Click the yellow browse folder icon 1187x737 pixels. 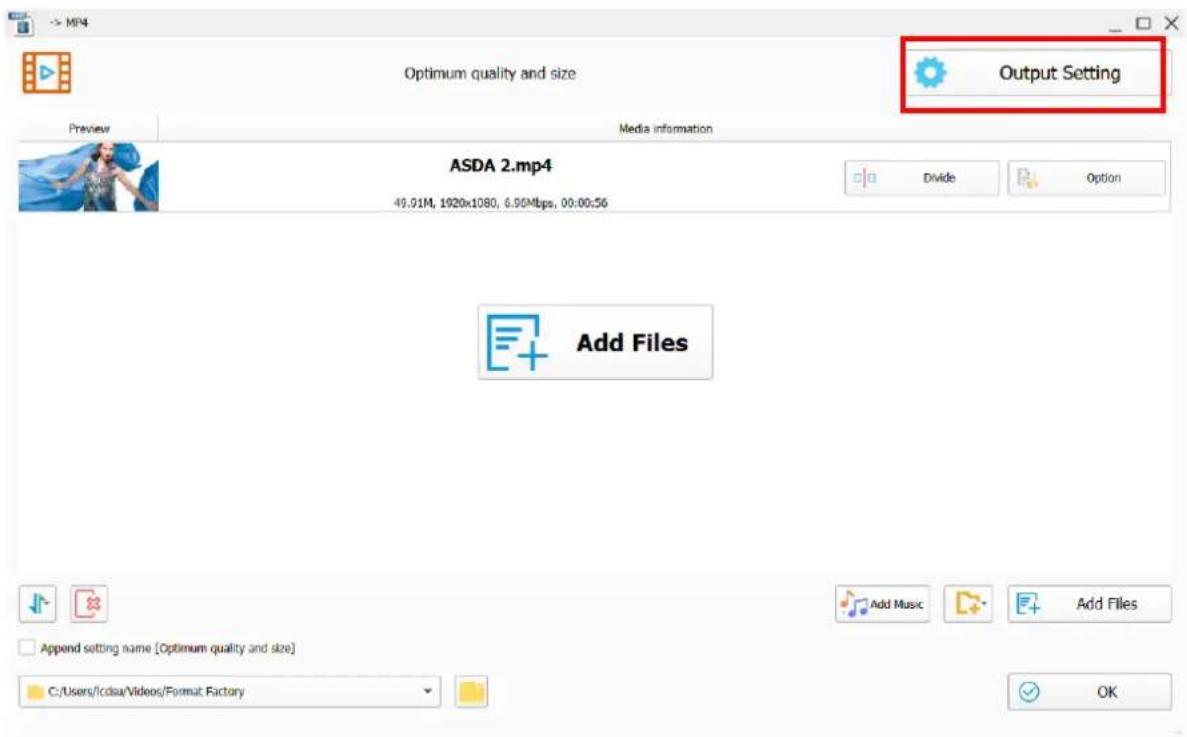point(472,692)
